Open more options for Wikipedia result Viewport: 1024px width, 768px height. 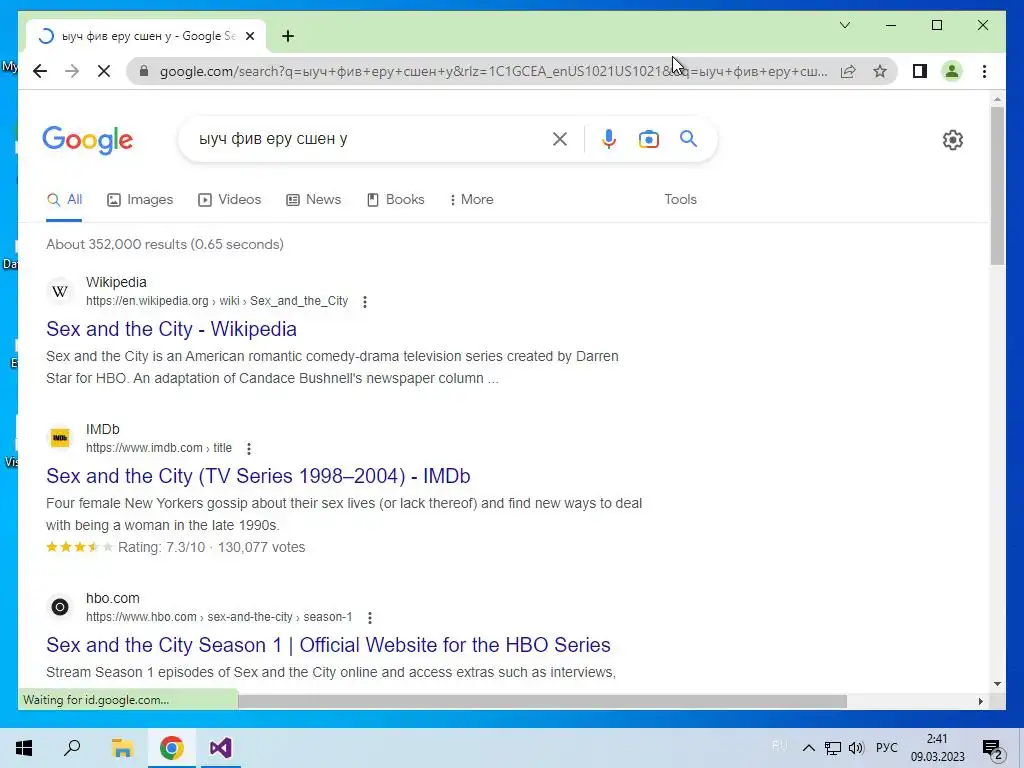[x=365, y=302]
